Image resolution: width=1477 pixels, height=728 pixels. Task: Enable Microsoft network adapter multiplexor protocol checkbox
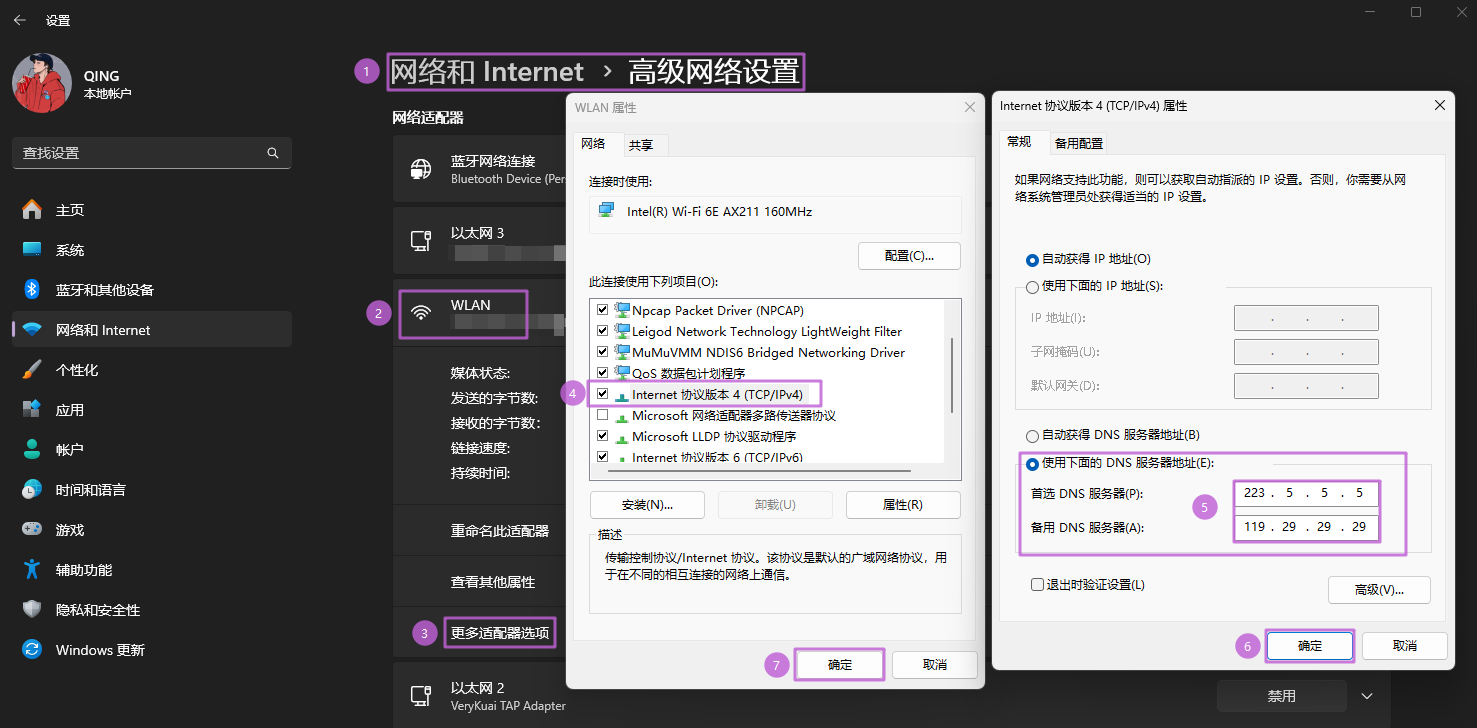pos(602,415)
